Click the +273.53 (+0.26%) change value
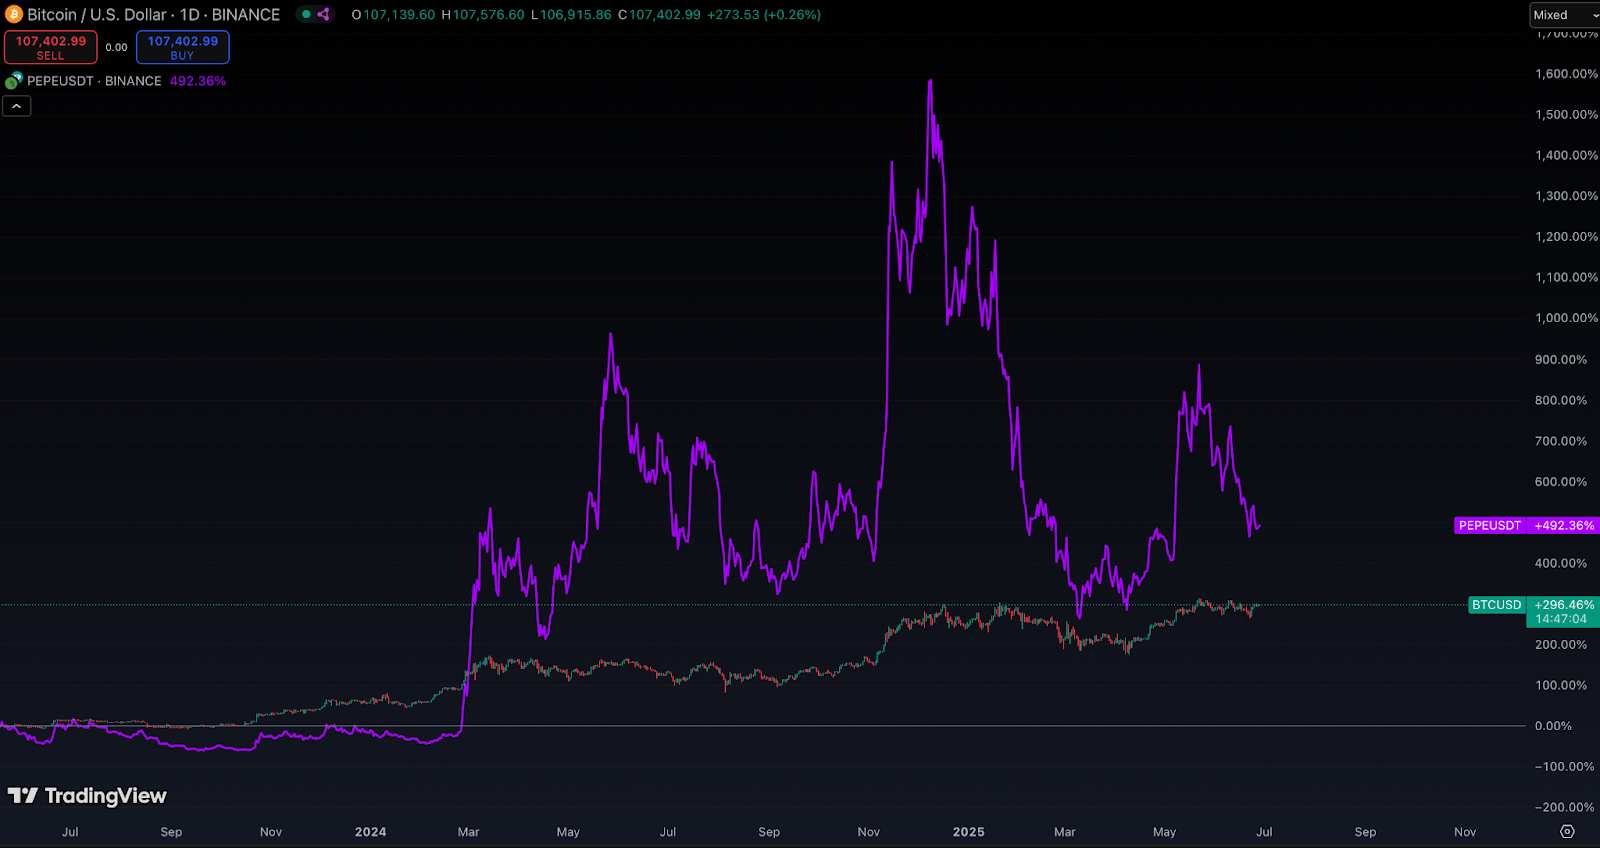This screenshot has height=848, width=1600. (764, 15)
